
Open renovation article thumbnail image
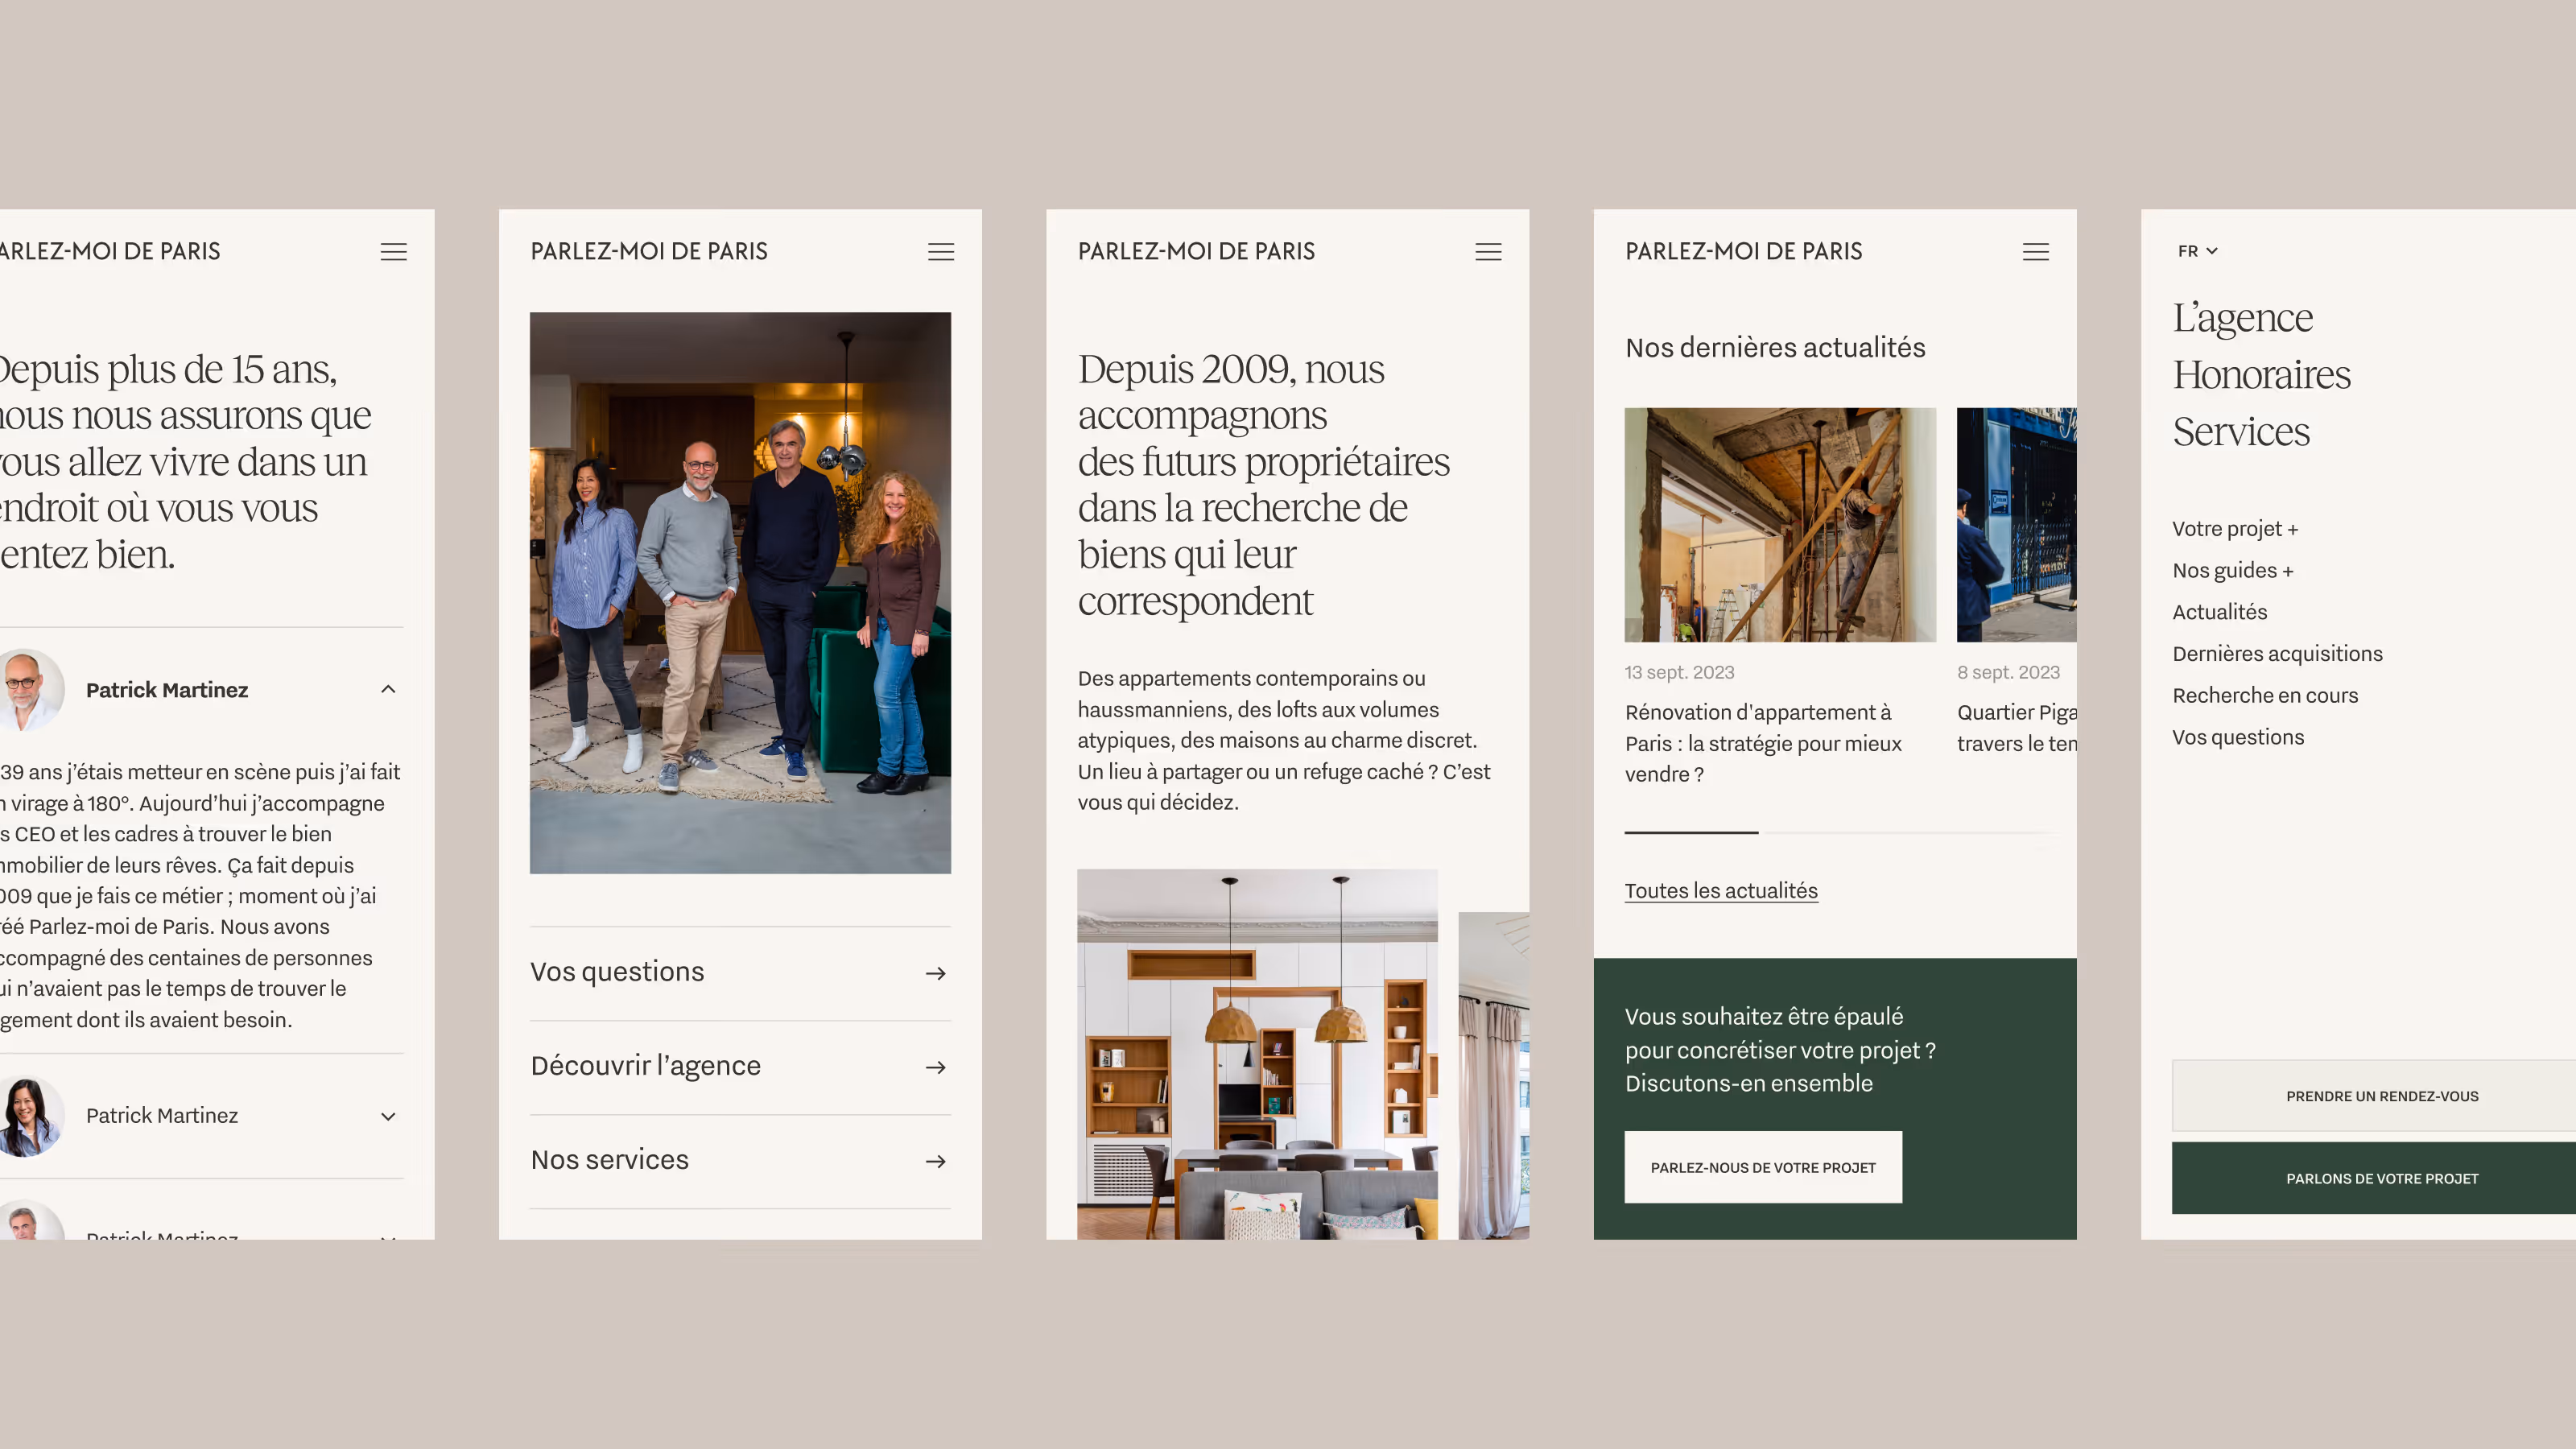[x=1780, y=524]
